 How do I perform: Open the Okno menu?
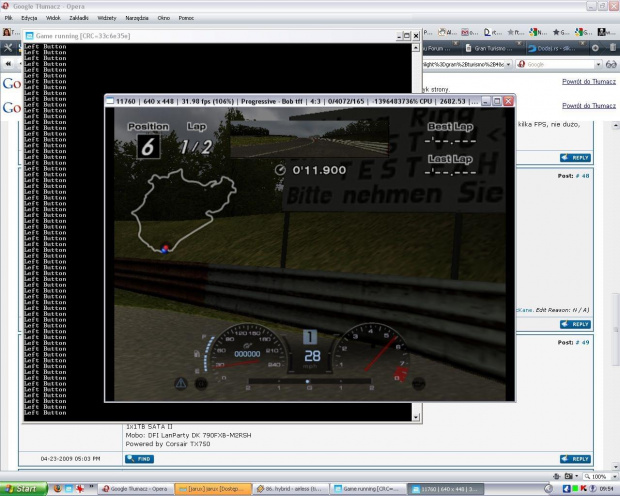pos(163,18)
